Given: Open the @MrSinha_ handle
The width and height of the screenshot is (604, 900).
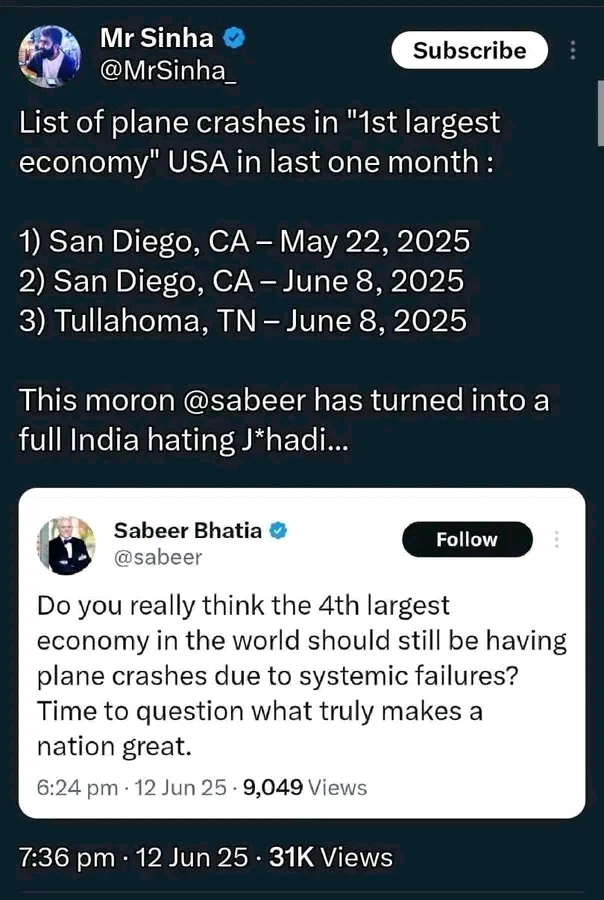Looking at the screenshot, I should [x=168, y=71].
